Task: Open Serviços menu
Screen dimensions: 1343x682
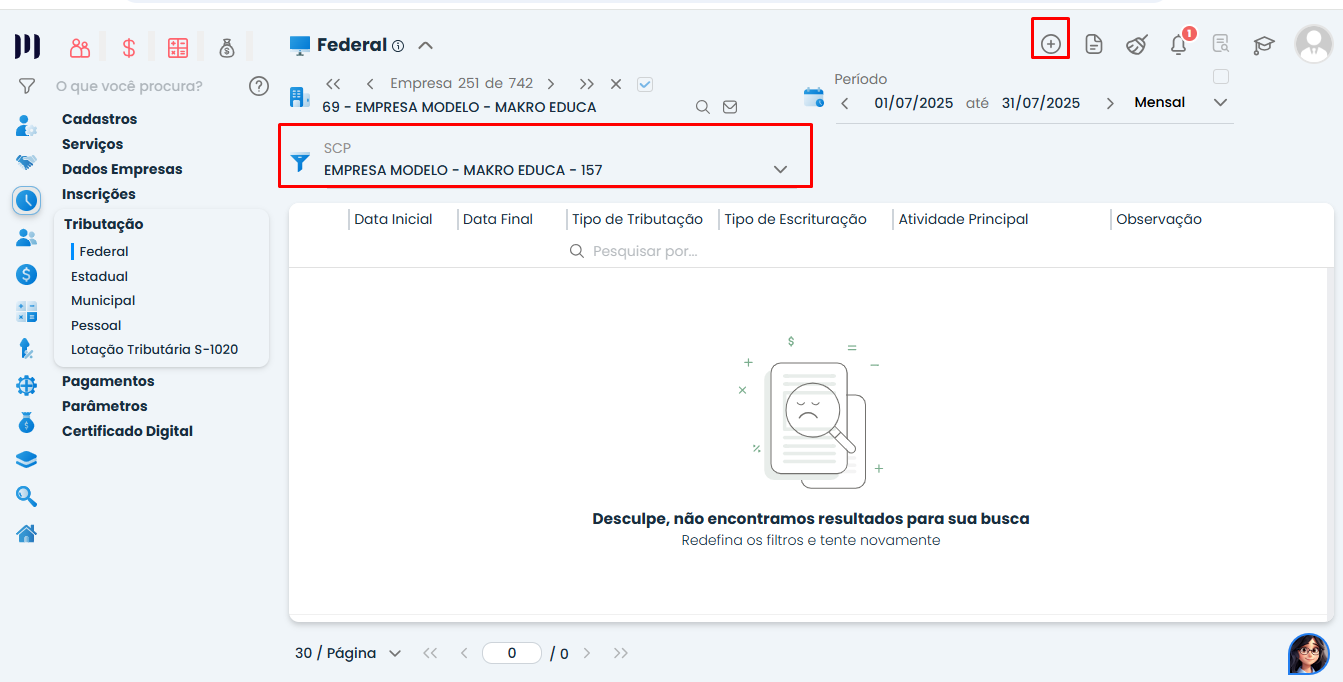Action: [93, 144]
